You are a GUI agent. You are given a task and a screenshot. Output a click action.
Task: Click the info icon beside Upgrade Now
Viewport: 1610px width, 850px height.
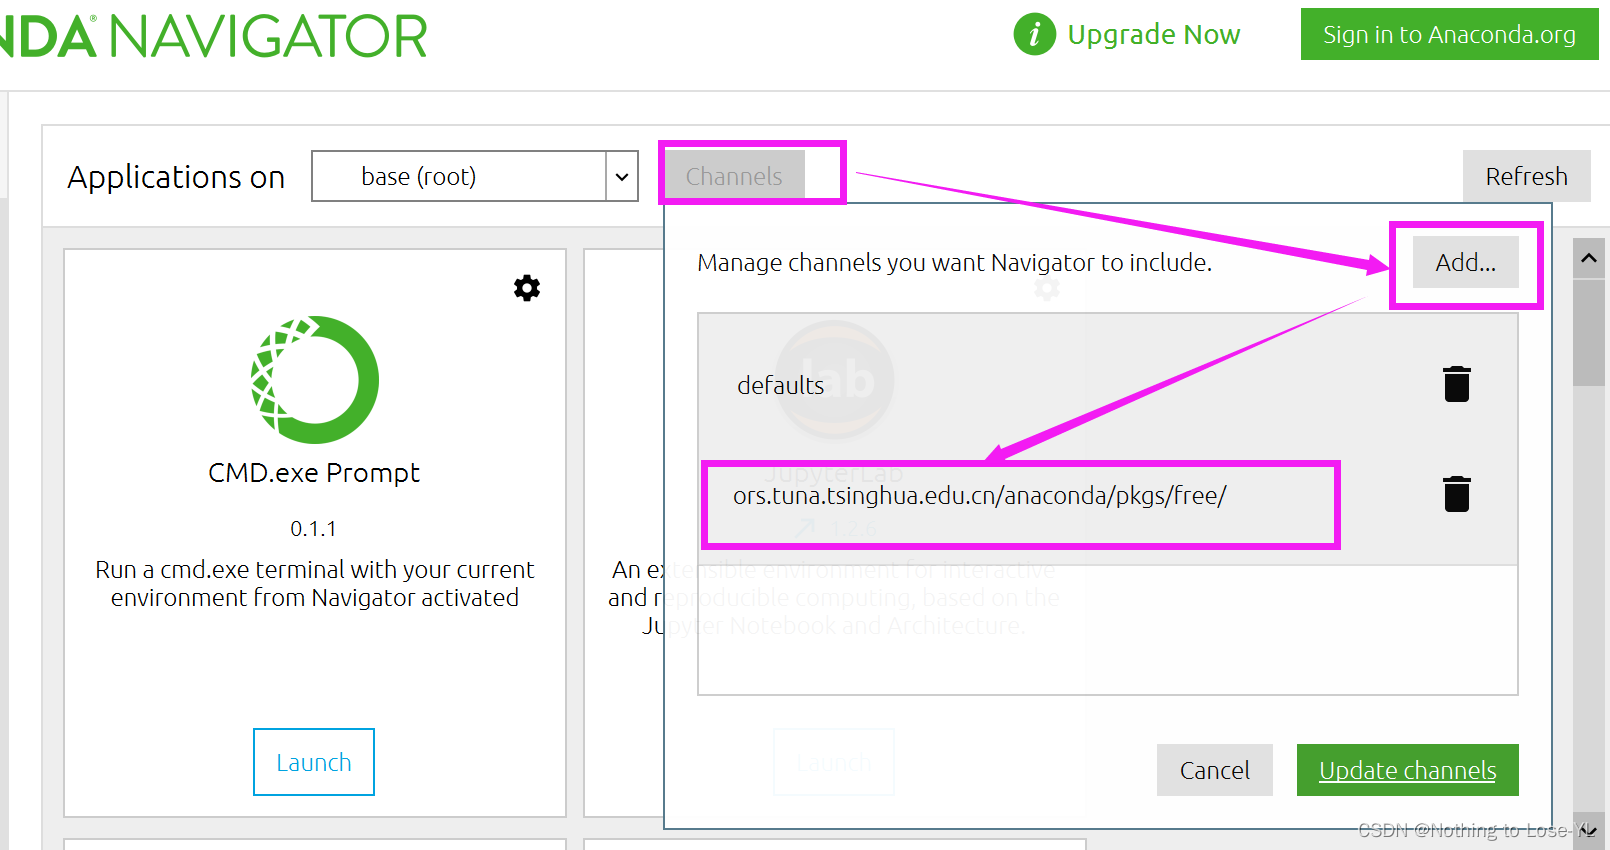pyautogui.click(x=1034, y=34)
